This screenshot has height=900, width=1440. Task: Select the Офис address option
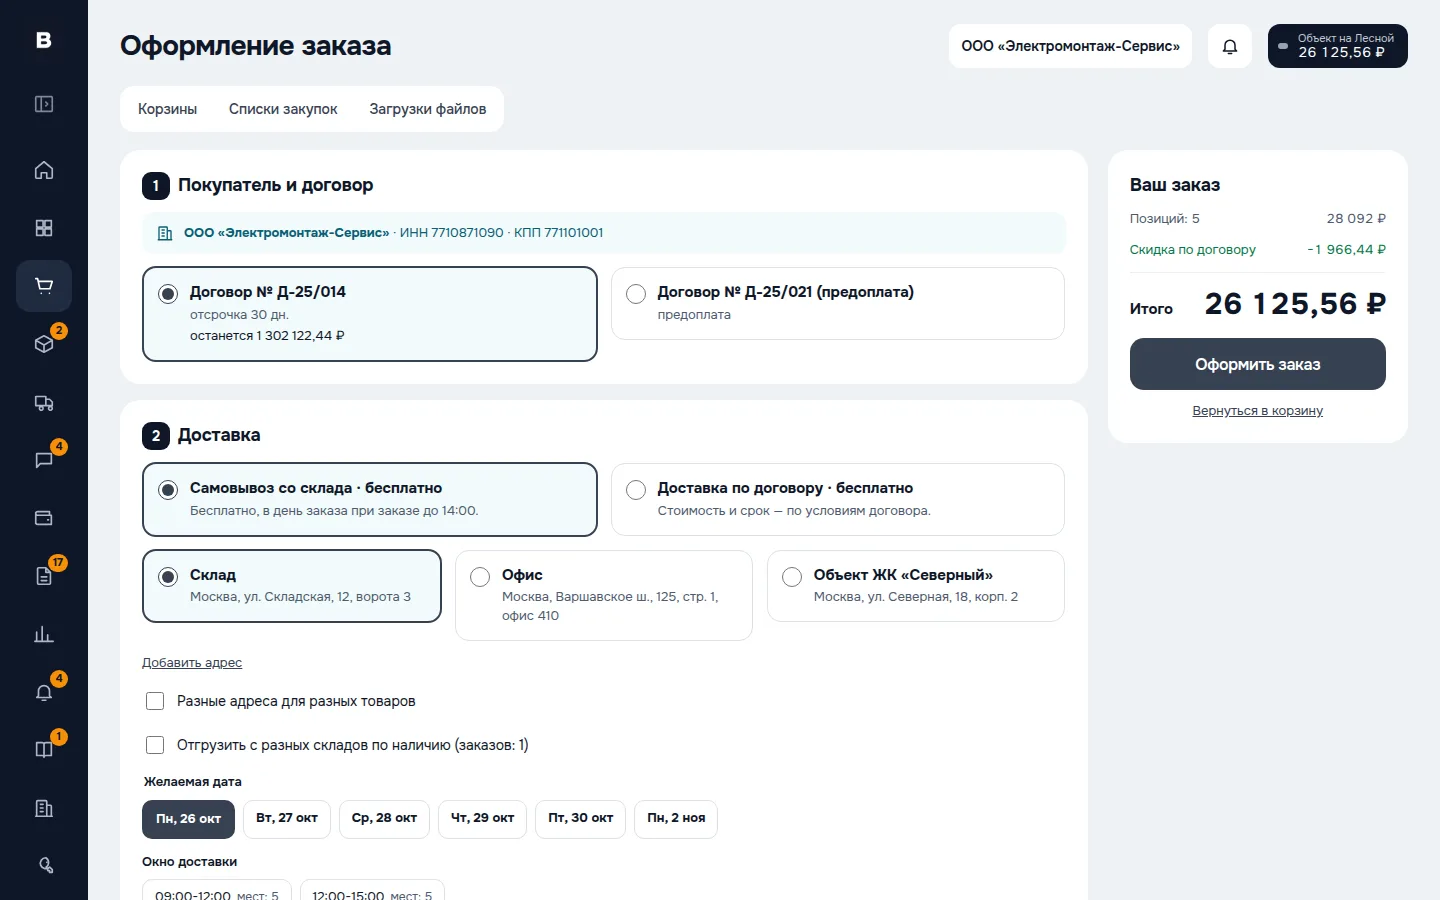coord(604,595)
